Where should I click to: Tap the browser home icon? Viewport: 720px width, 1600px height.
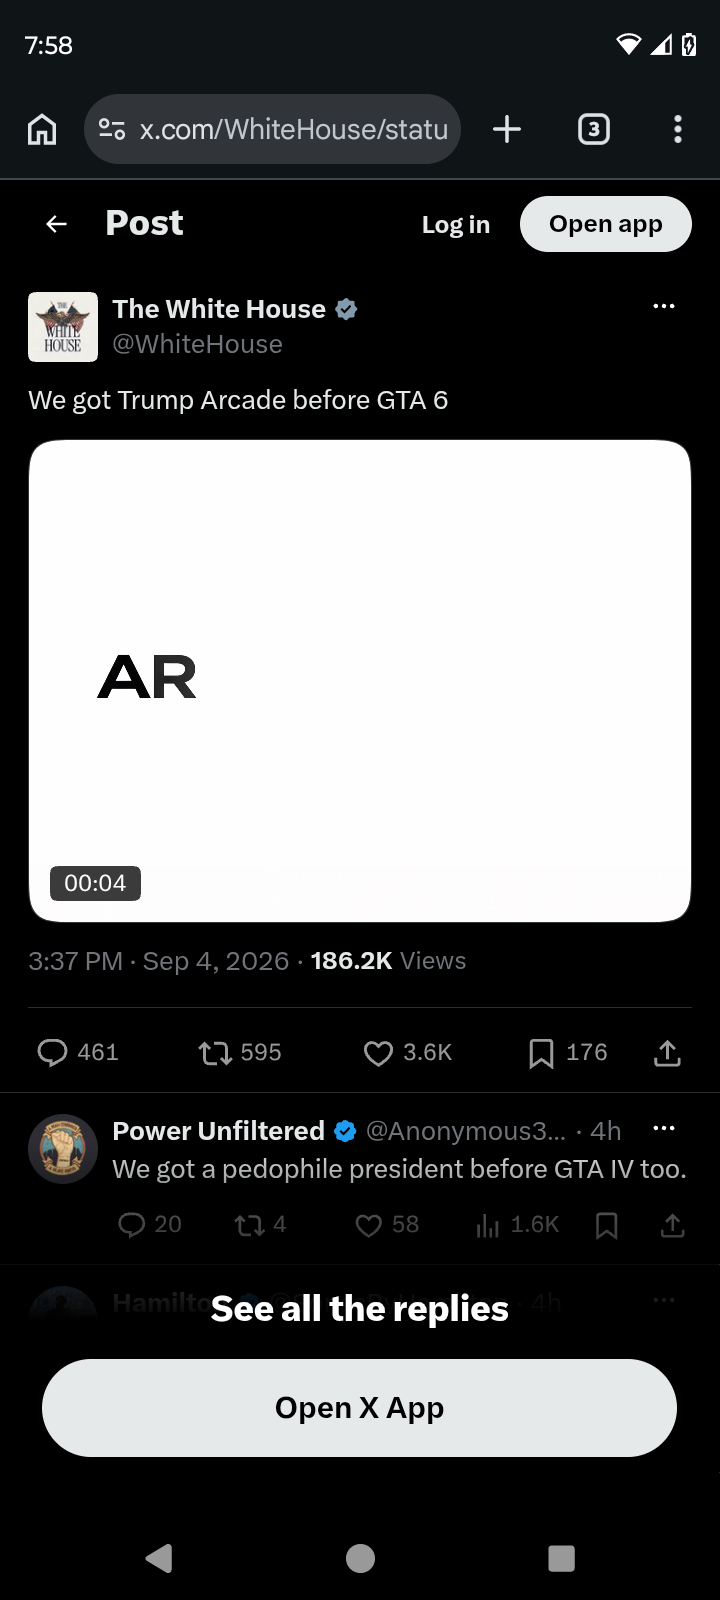tap(42, 129)
